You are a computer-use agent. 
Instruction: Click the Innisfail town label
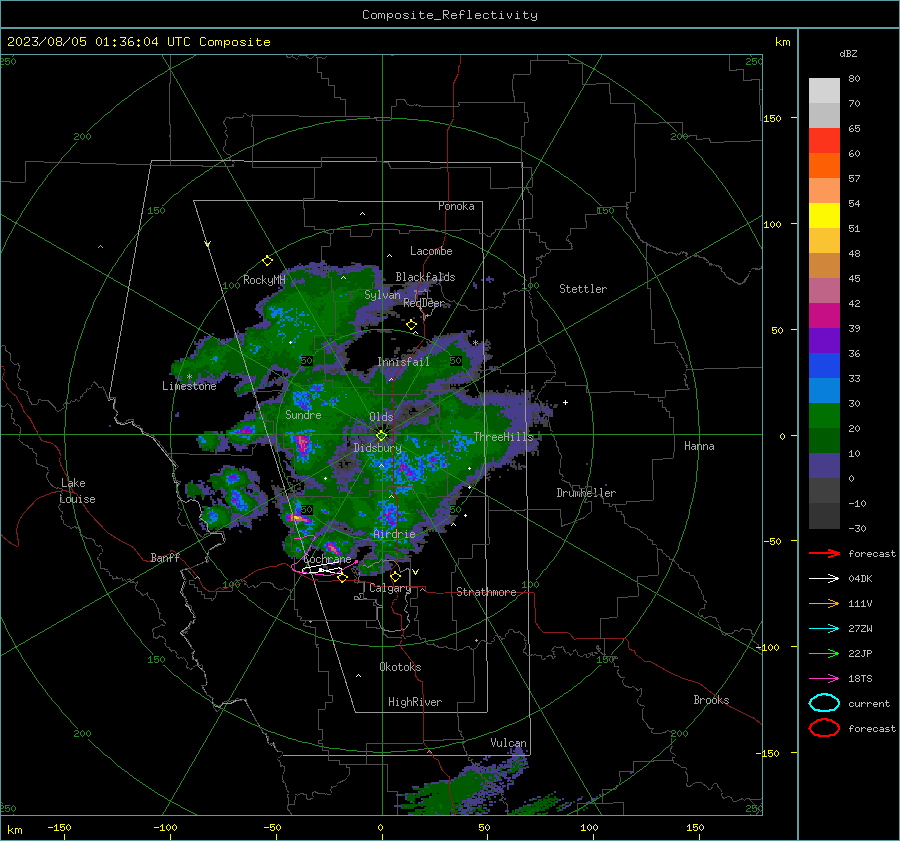[x=403, y=362]
